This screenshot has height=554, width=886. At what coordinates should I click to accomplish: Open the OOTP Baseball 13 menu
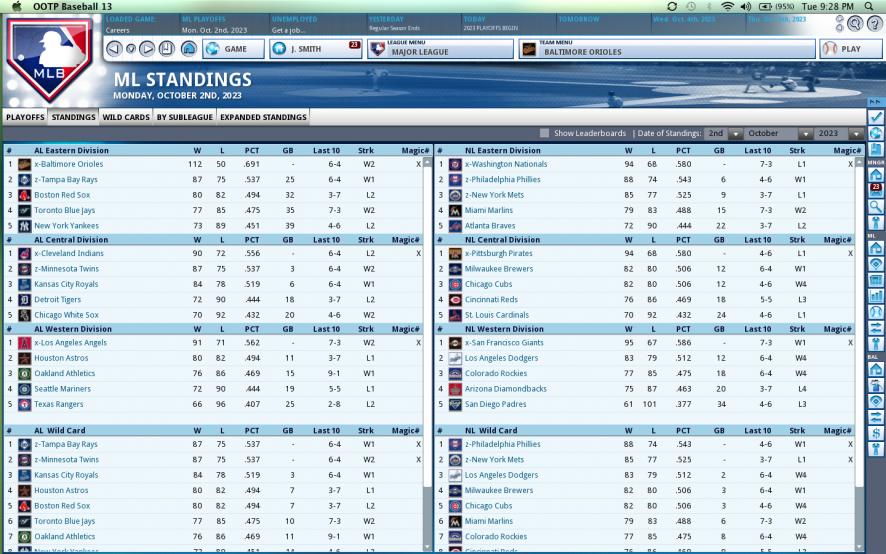pos(72,6)
